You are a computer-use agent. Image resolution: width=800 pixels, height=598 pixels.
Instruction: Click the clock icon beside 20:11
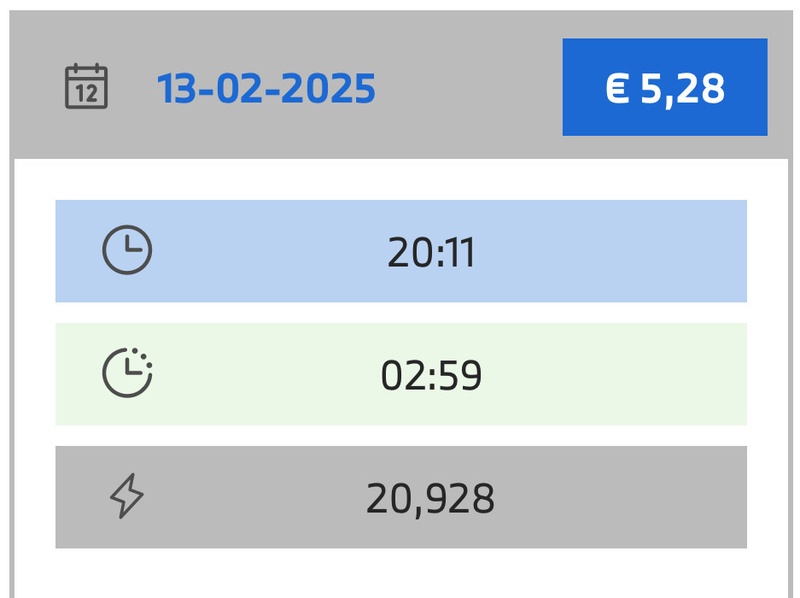[127, 250]
